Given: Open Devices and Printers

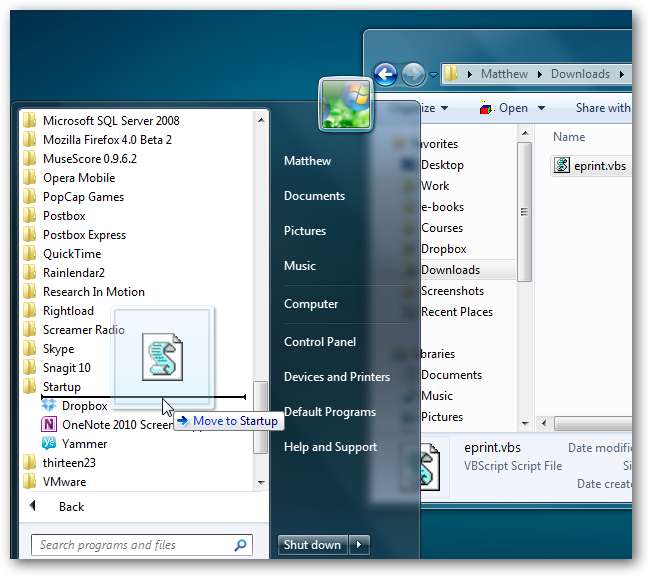Looking at the screenshot, I should [x=336, y=377].
